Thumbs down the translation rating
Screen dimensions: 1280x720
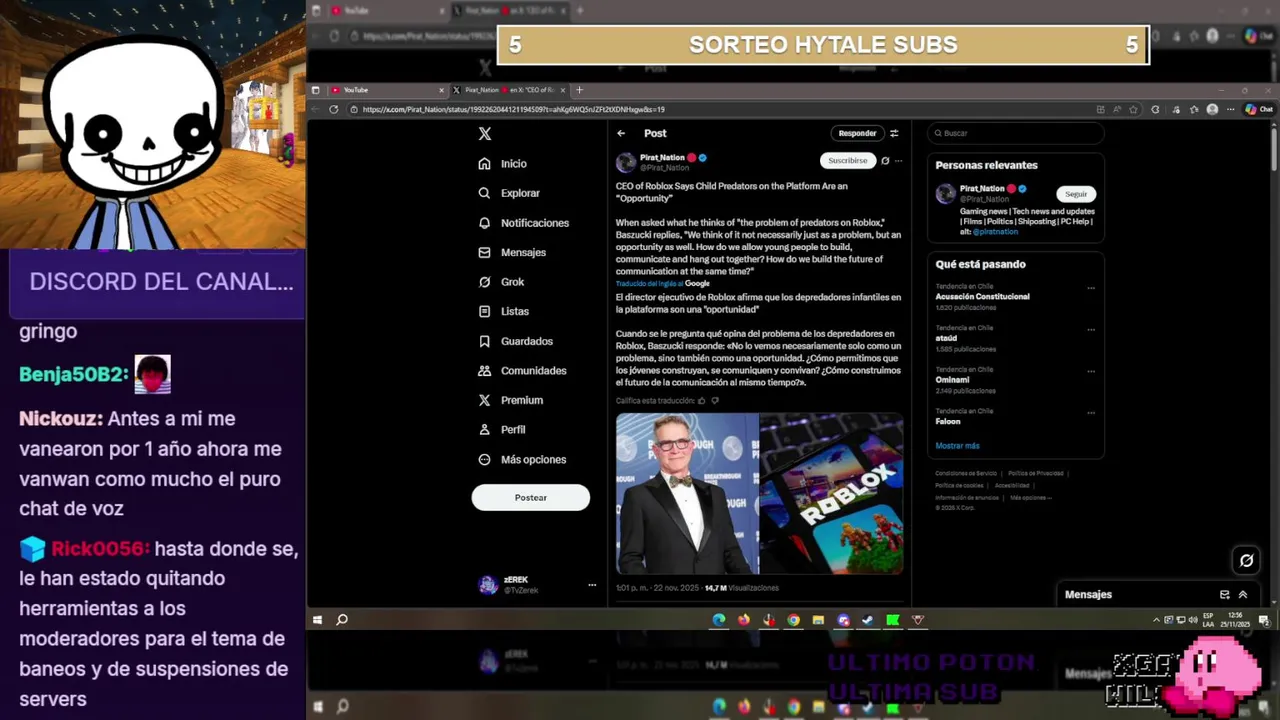click(x=715, y=401)
